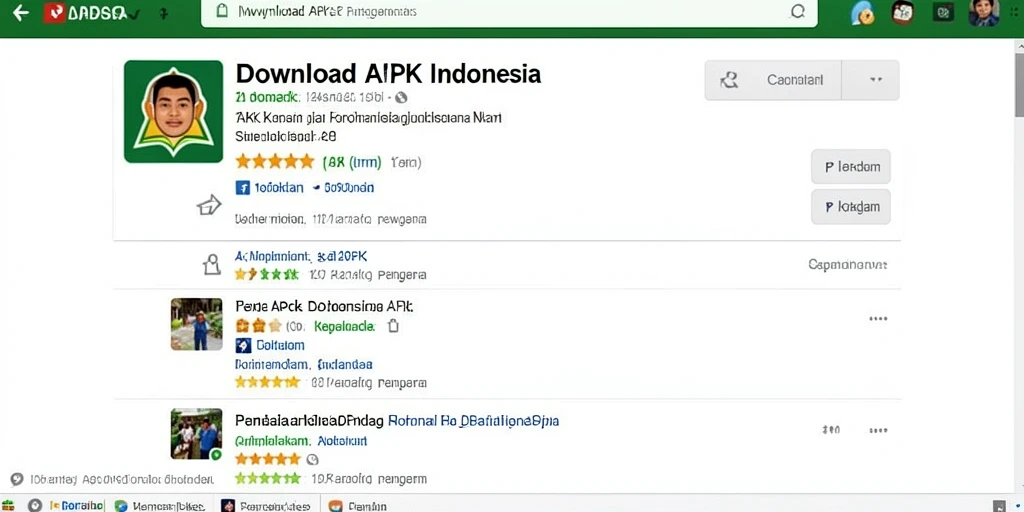Click the search magnifier in address bar
Viewport: 1024px width, 512px height.
797,12
